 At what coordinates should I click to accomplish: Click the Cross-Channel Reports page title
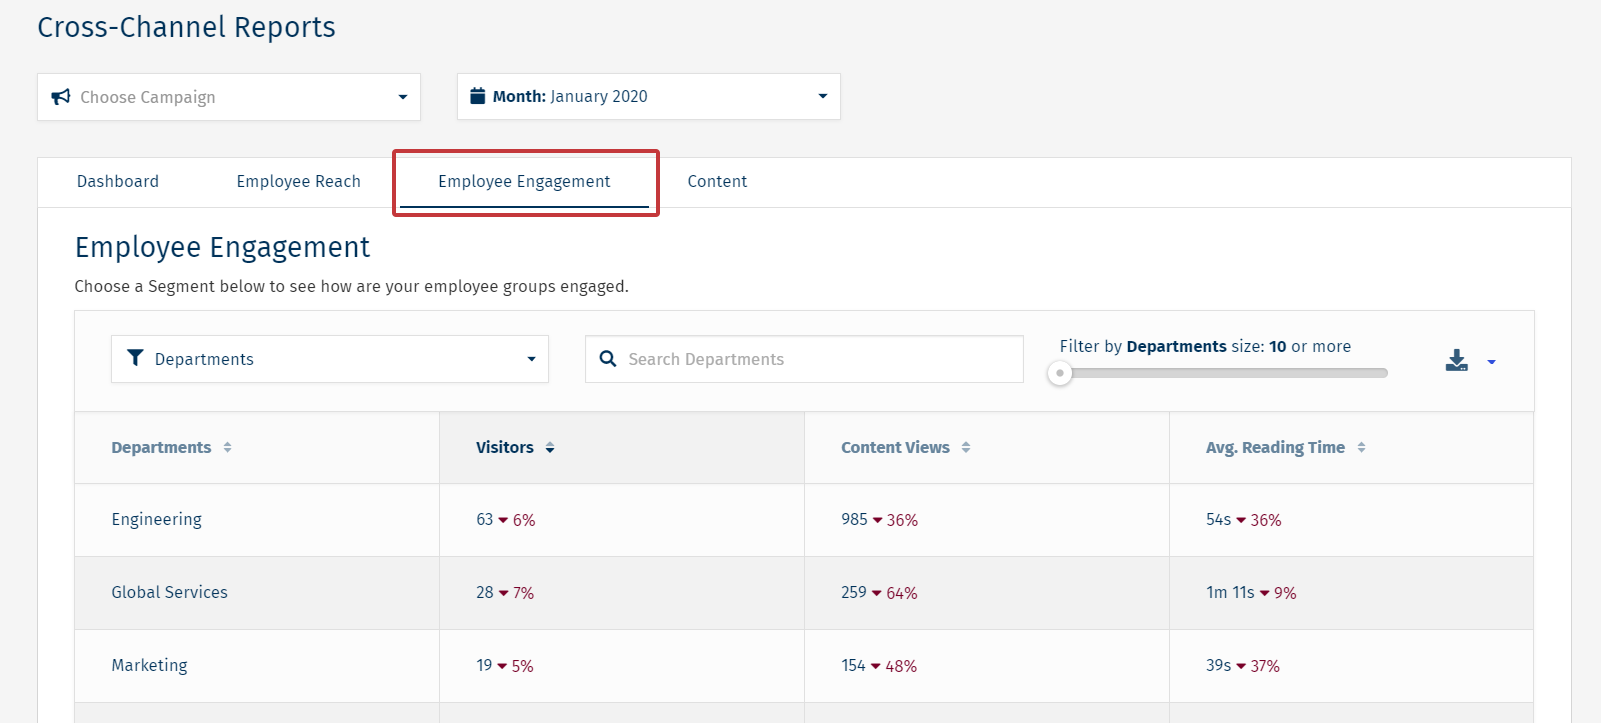(x=186, y=27)
